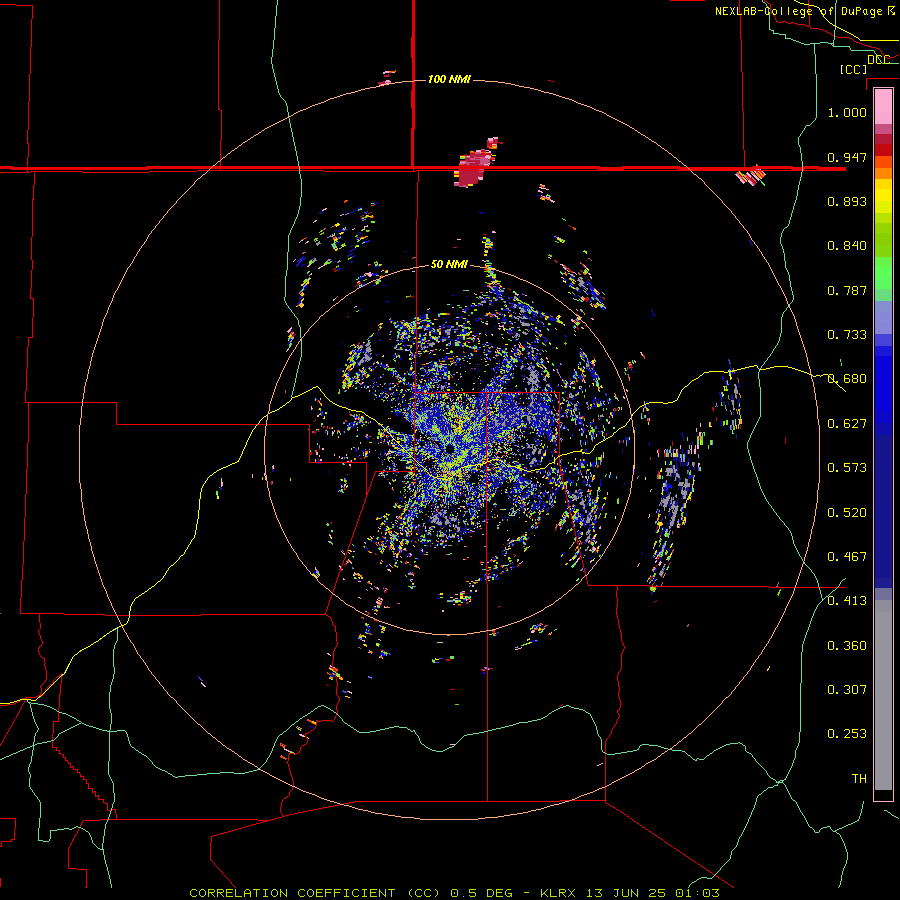Click the 0.840 legend value
Image resolution: width=900 pixels, height=900 pixels.
[847, 246]
